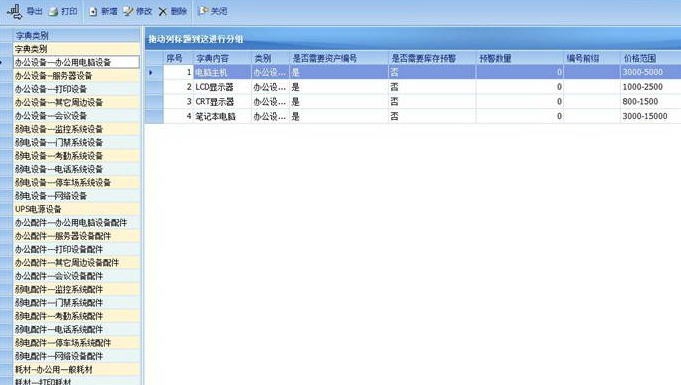681x385 pixels.
Task: Click the price range 1000-2500 cell
Action: (x=651, y=87)
